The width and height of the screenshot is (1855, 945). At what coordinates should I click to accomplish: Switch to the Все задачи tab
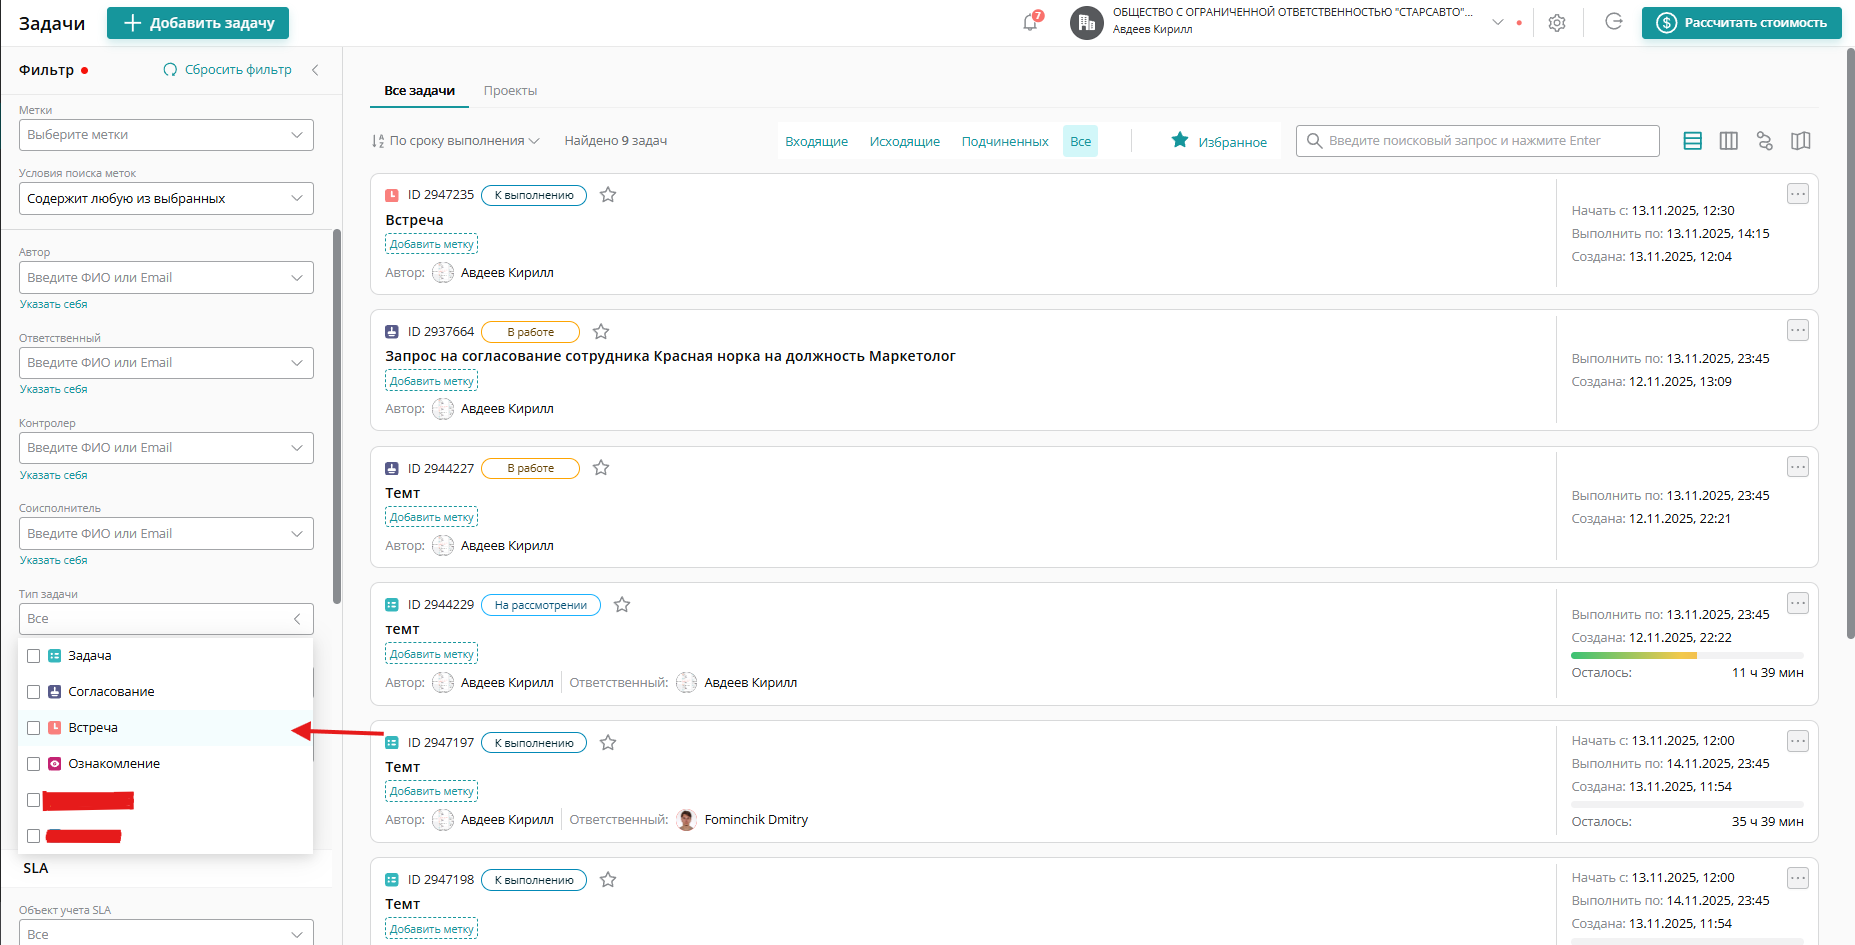click(420, 91)
